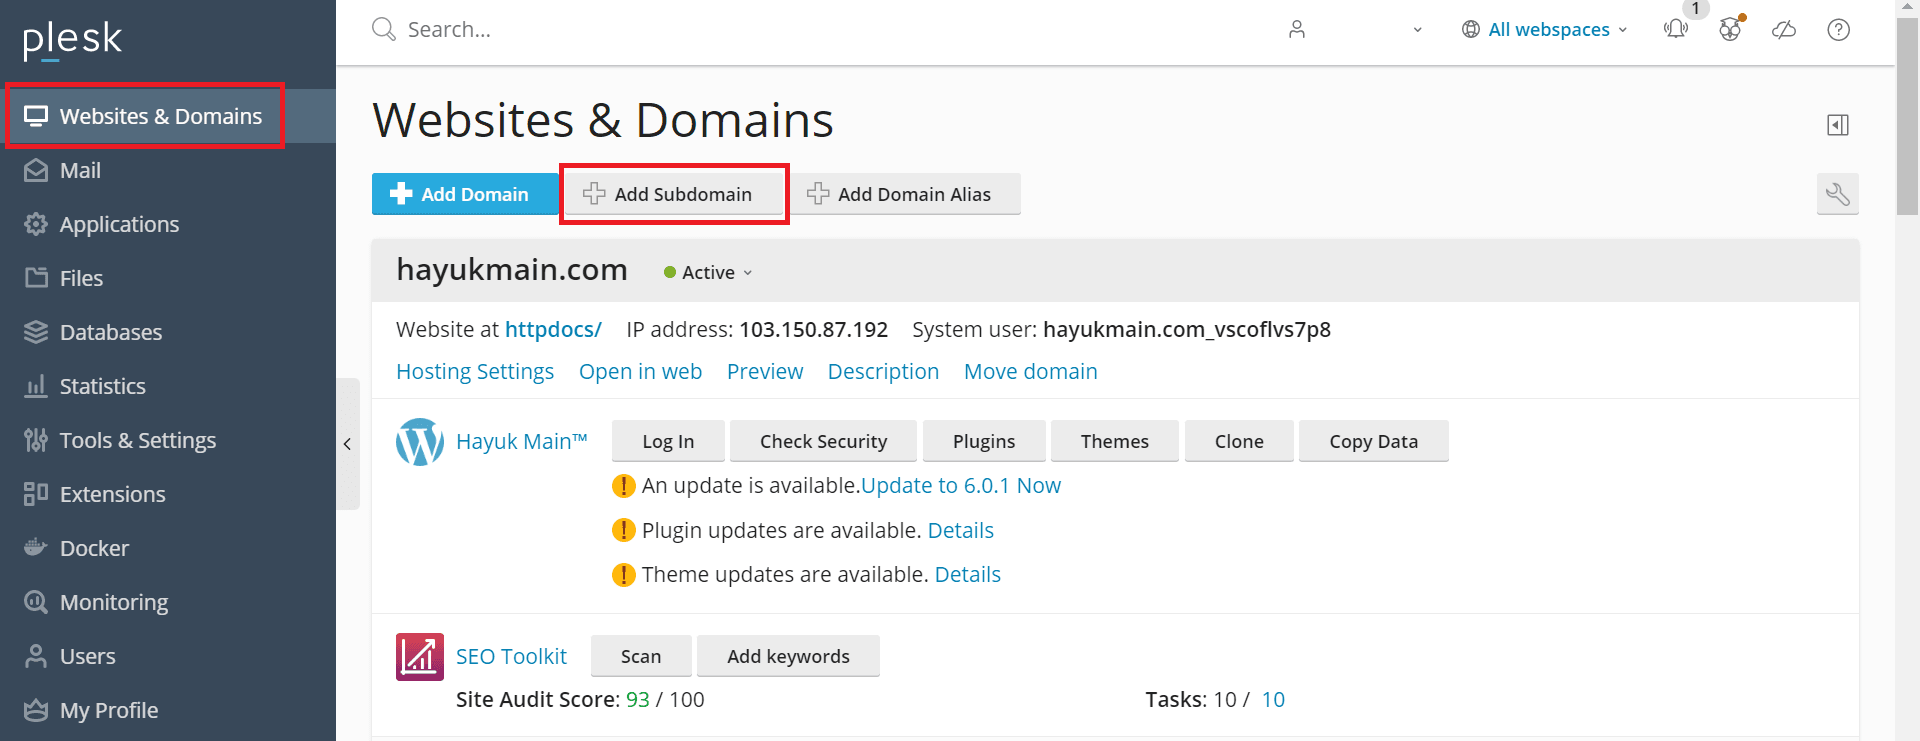The height and width of the screenshot is (741, 1920).
Task: Select Docker in the sidebar
Action: click(x=94, y=549)
